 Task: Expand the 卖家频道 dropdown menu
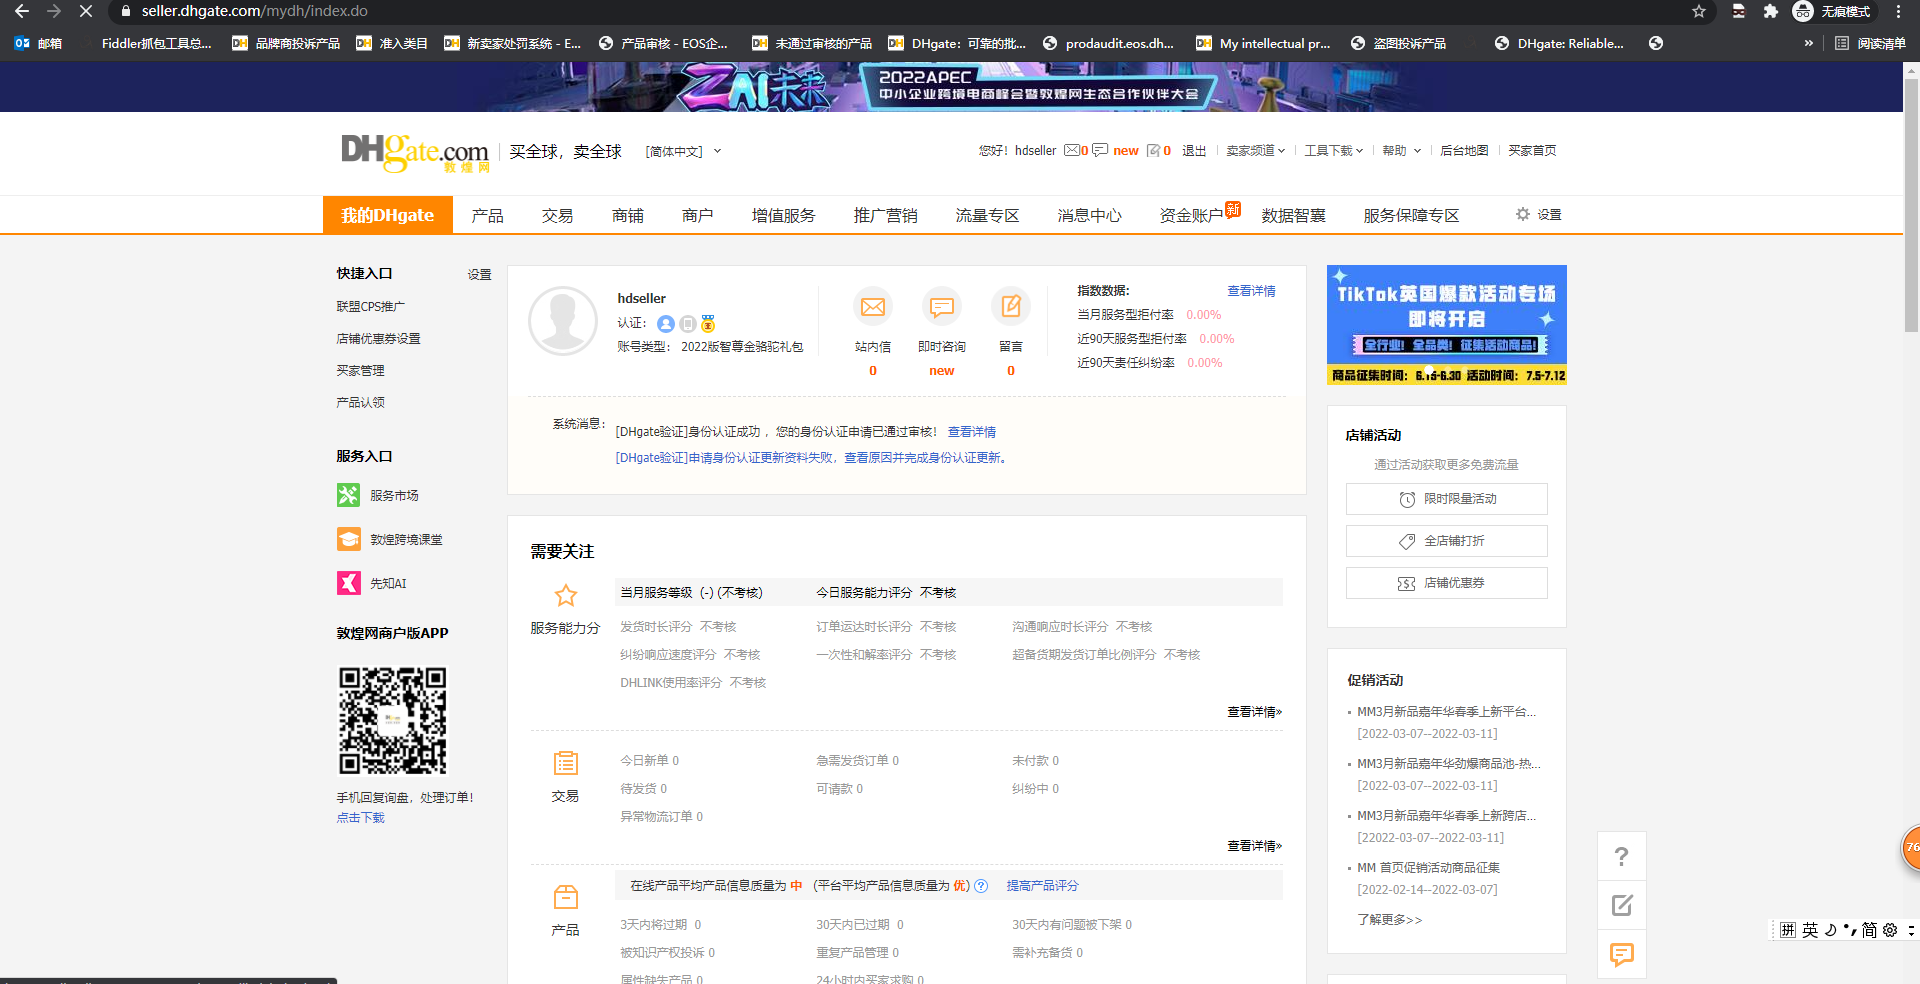[1255, 151]
